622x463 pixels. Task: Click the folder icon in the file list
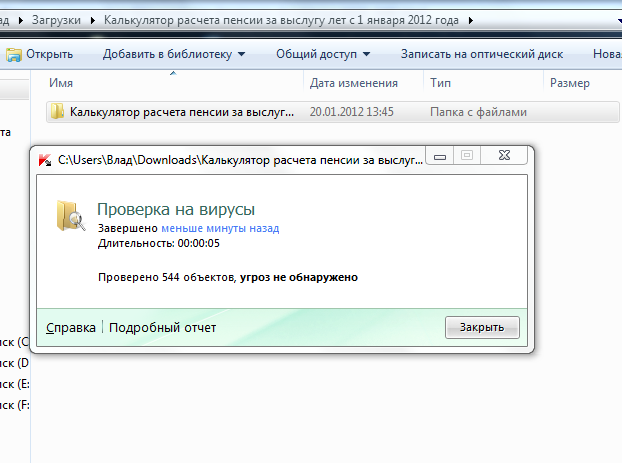58,112
